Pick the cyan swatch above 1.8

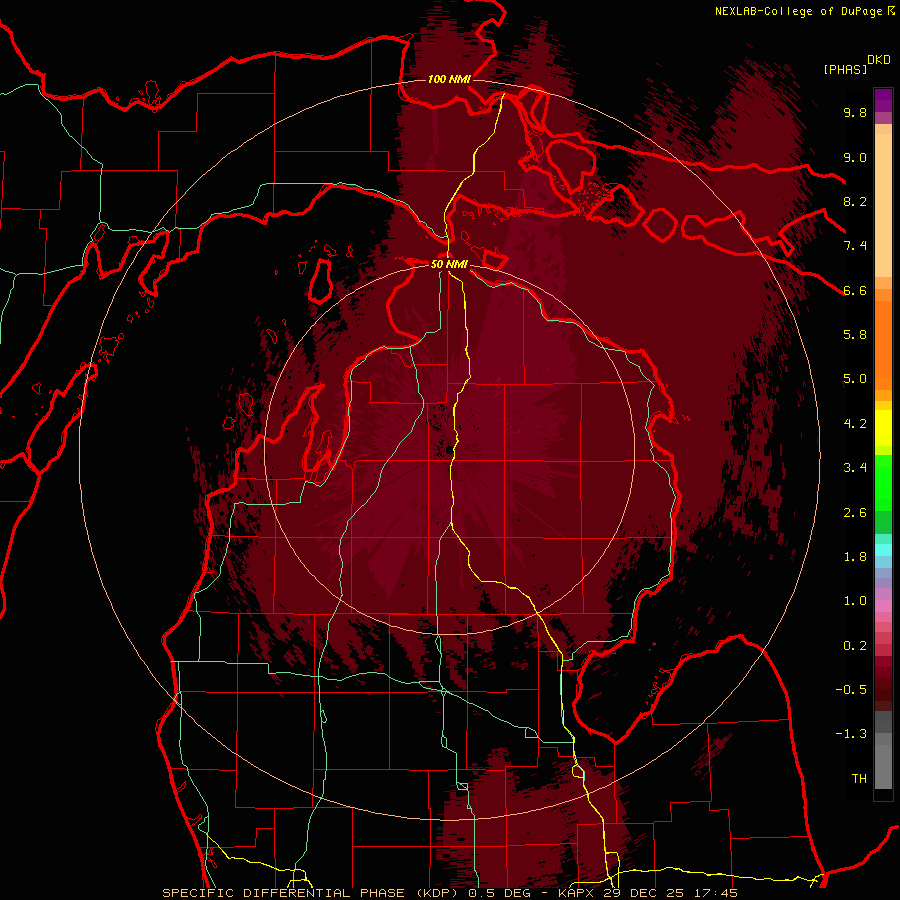(883, 550)
